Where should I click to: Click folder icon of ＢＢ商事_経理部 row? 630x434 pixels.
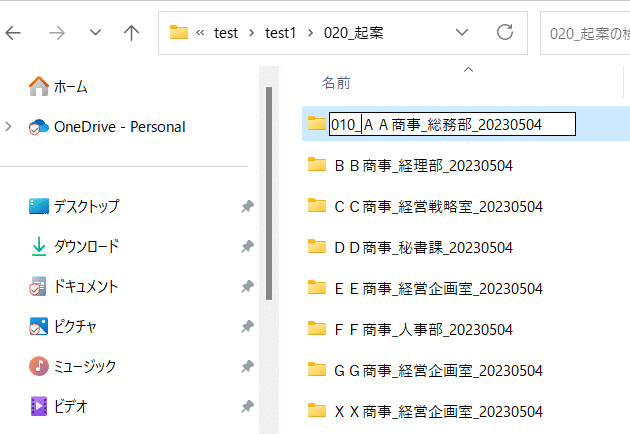(317, 164)
